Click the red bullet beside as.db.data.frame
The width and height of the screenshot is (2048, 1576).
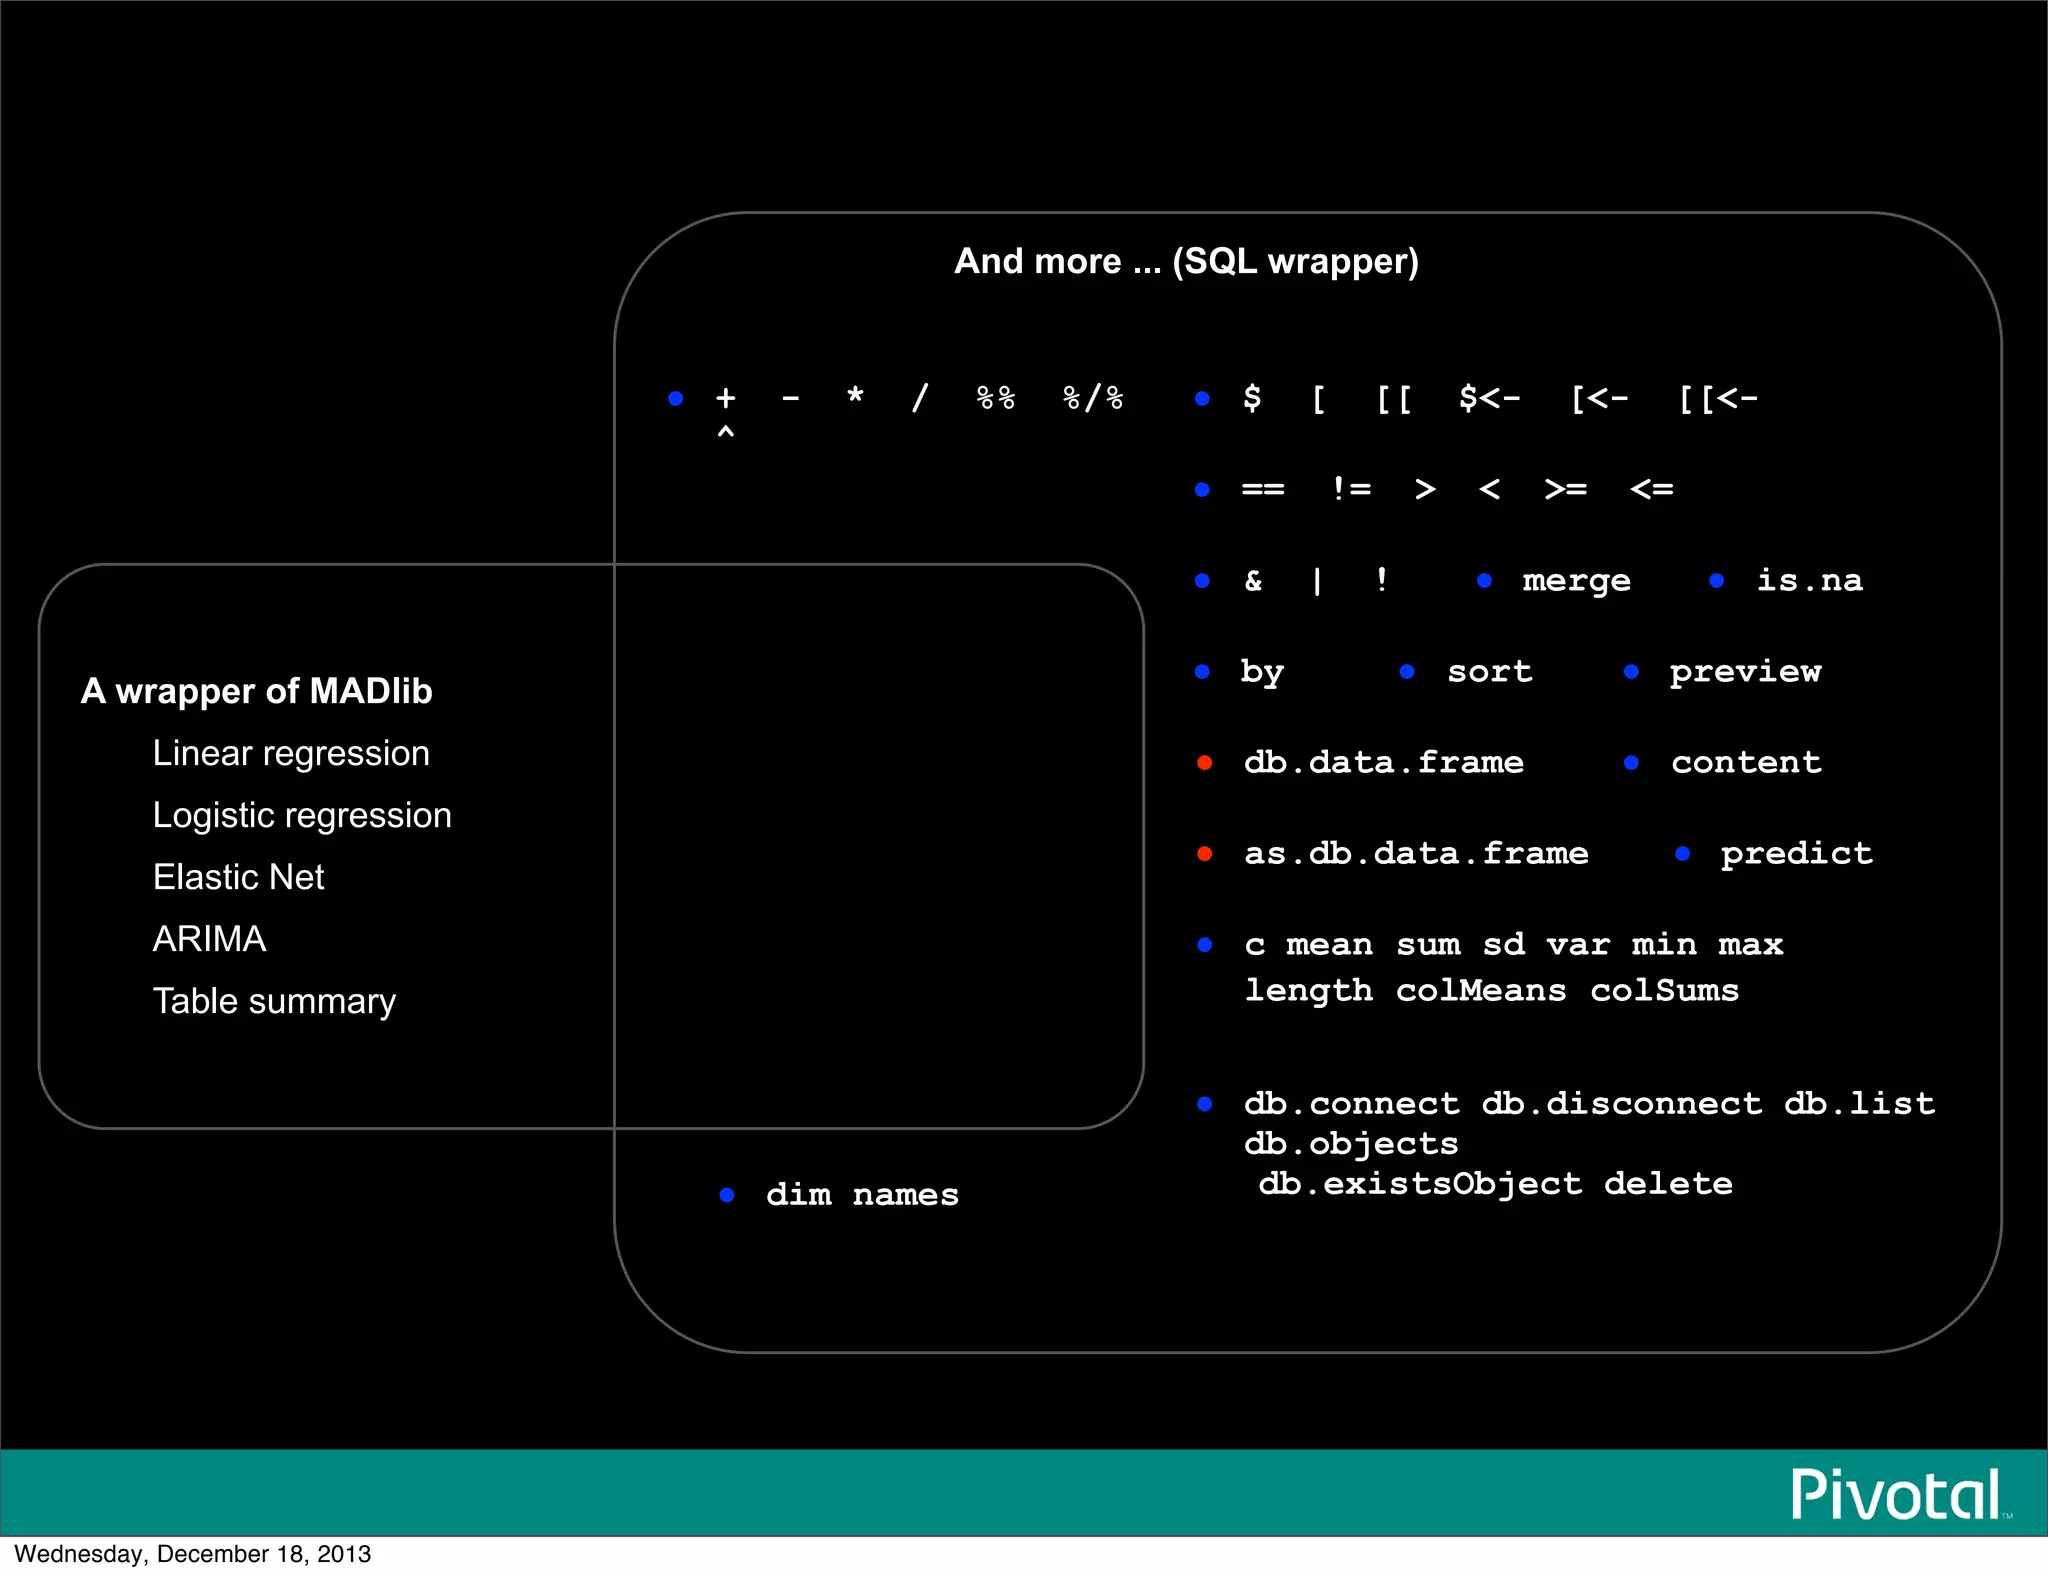point(1205,854)
